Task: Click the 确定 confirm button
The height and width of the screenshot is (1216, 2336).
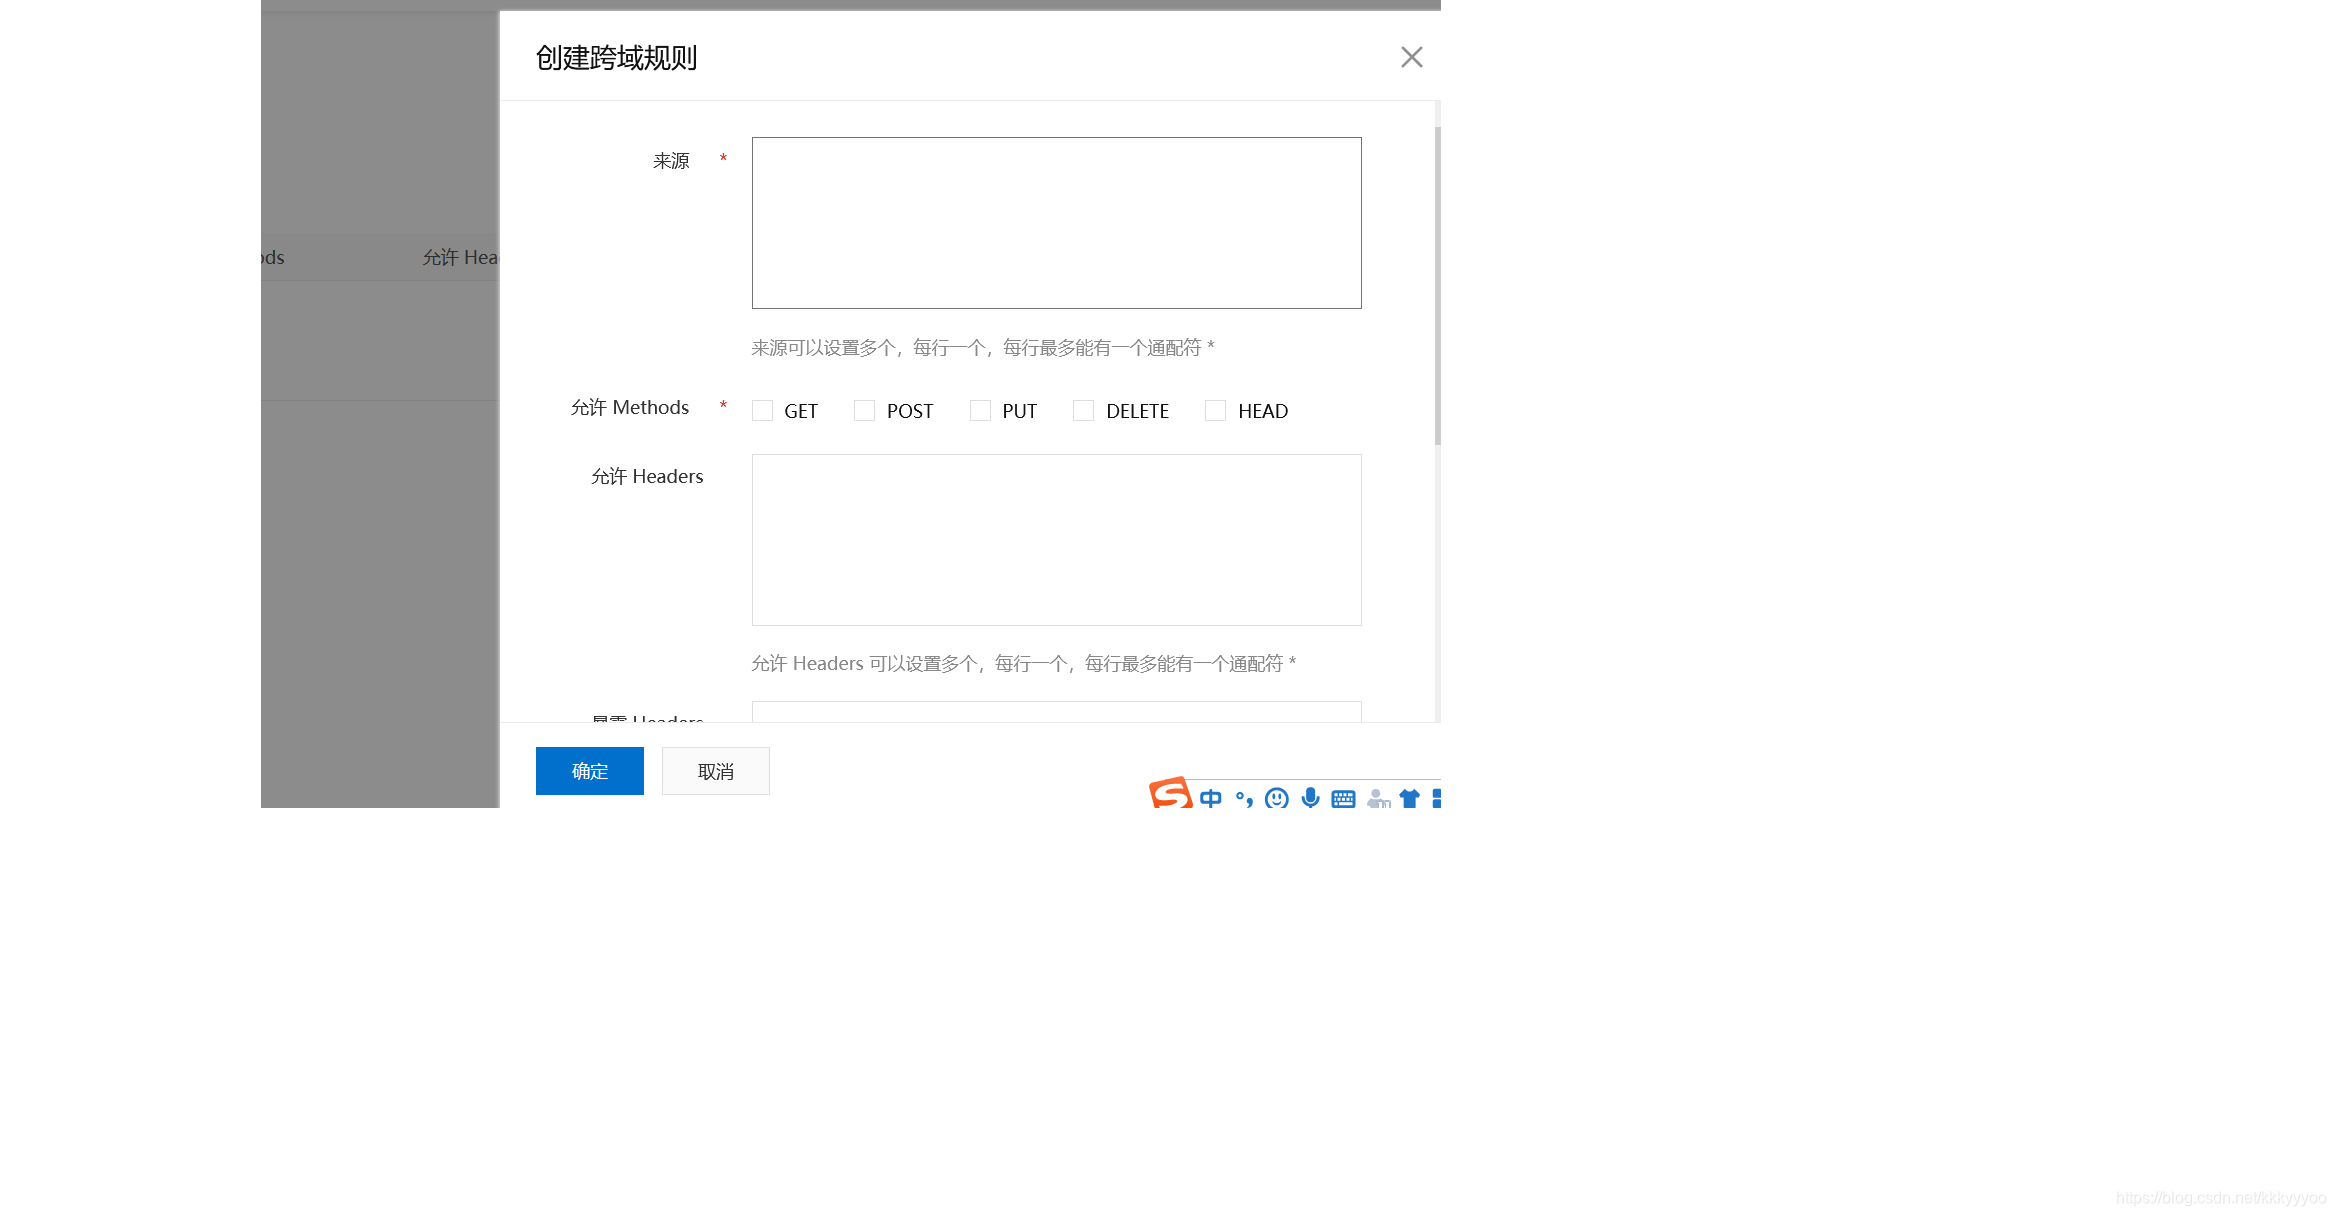Action: 589,771
